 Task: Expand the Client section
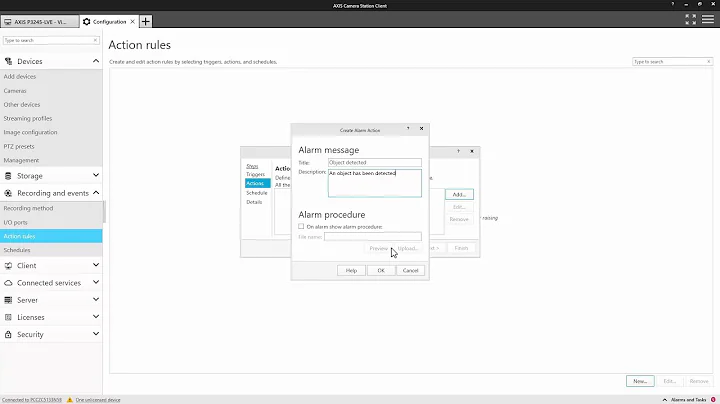point(96,265)
